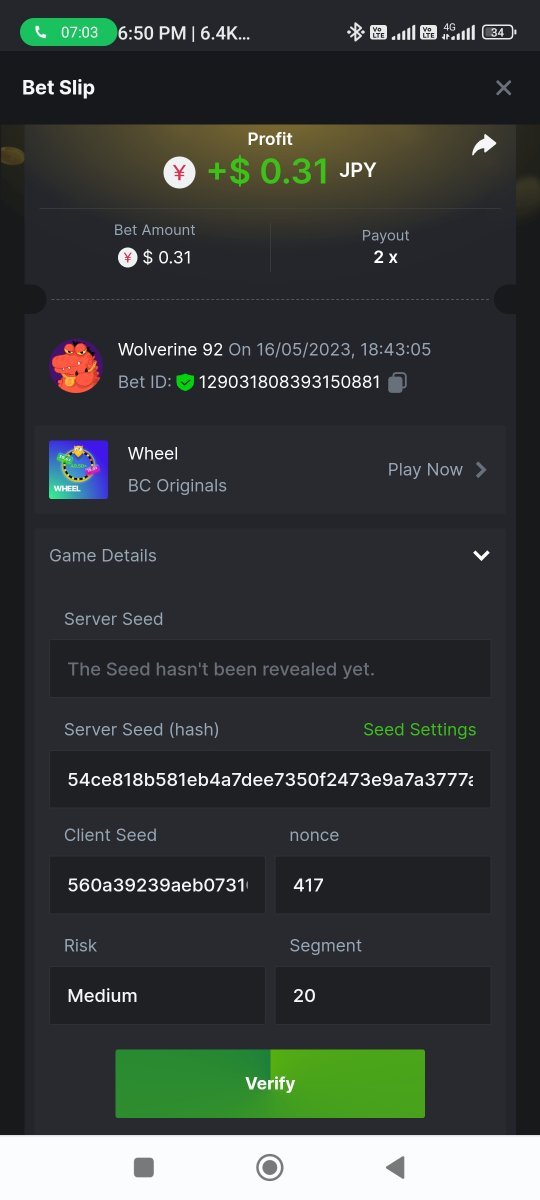
Task: Tap the green verified shield icon
Action: (185, 382)
